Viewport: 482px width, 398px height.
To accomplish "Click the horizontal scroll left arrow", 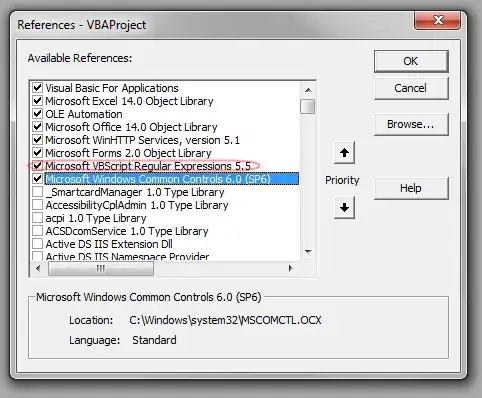I will (x=38, y=268).
